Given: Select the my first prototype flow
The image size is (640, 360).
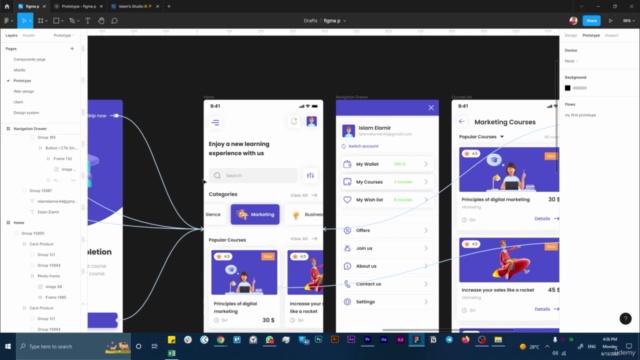Looking at the screenshot, I should 580,115.
